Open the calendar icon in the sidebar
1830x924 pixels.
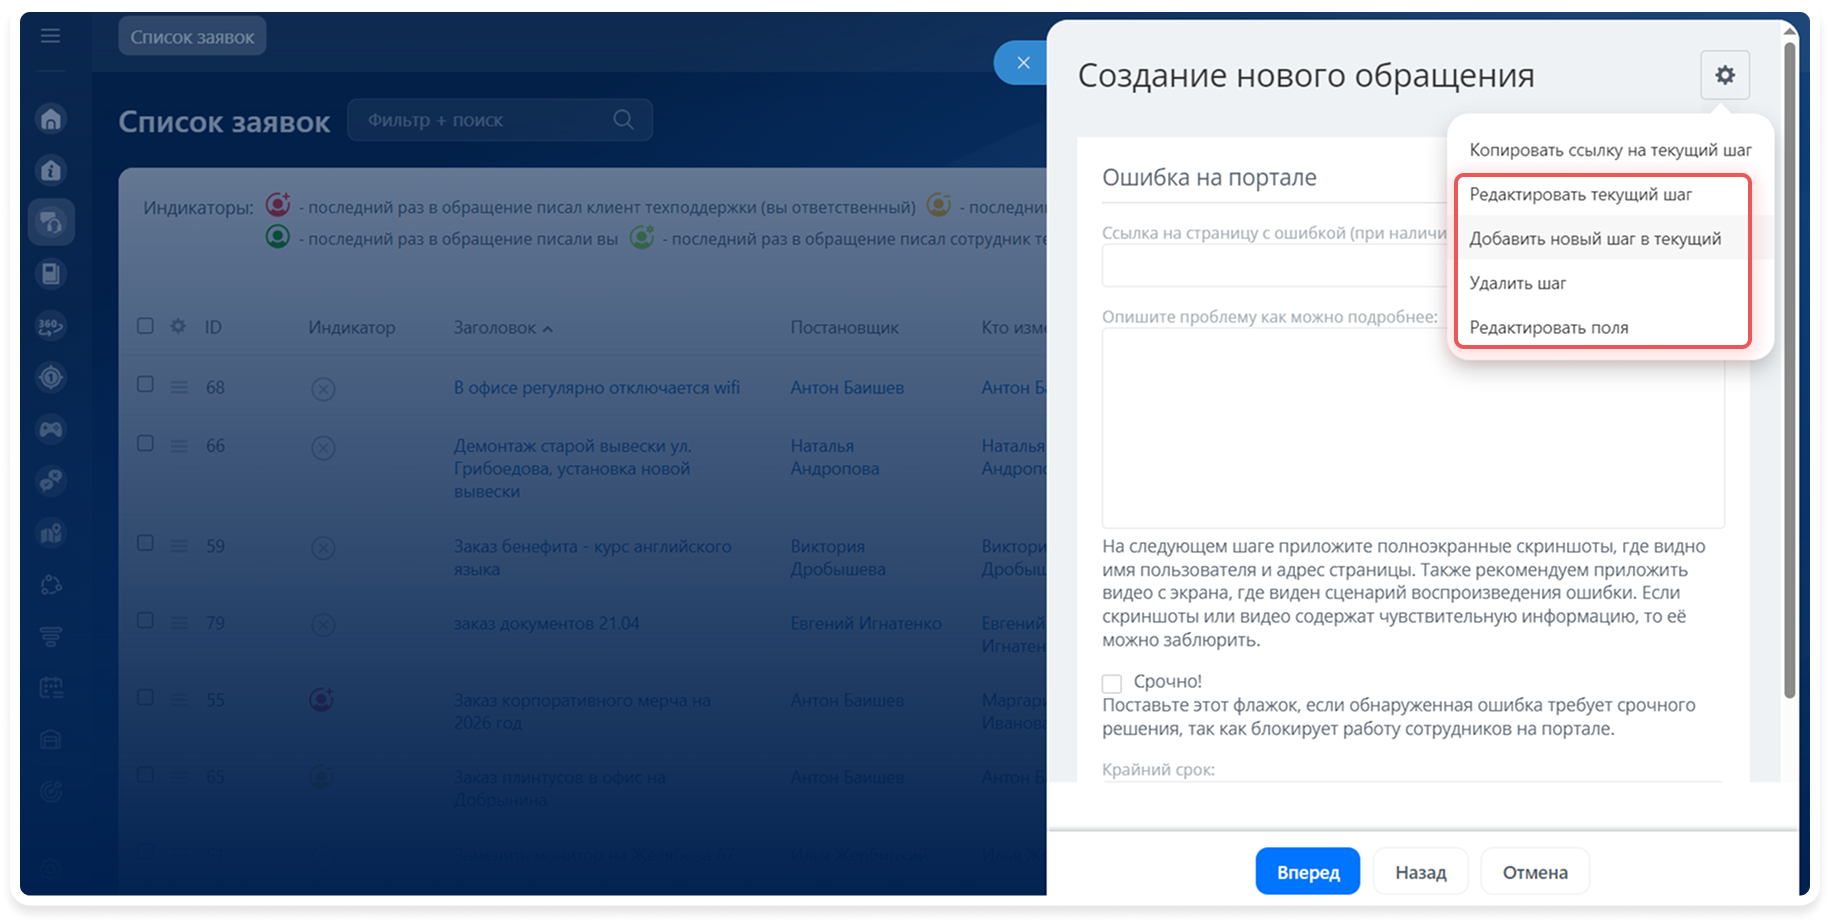[51, 688]
